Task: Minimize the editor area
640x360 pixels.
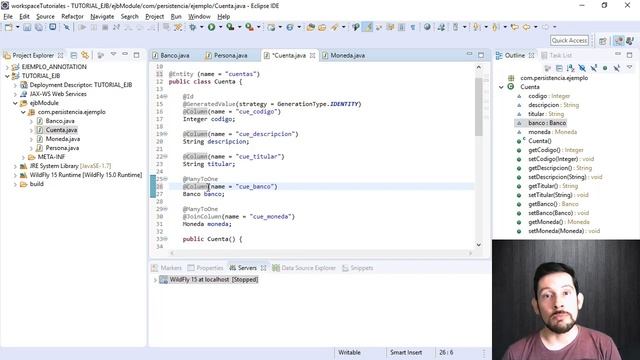Action: tap(469, 54)
